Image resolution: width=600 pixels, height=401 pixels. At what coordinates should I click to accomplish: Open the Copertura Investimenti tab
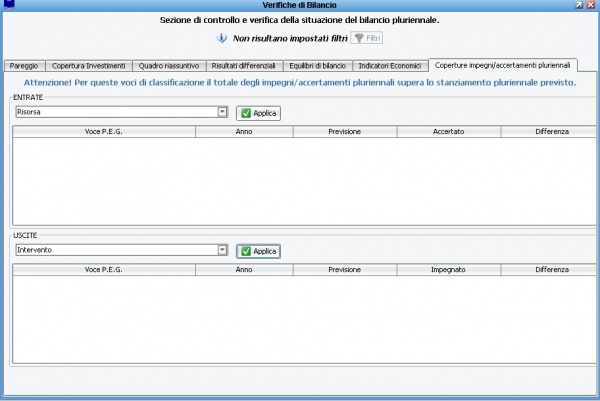(x=89, y=65)
